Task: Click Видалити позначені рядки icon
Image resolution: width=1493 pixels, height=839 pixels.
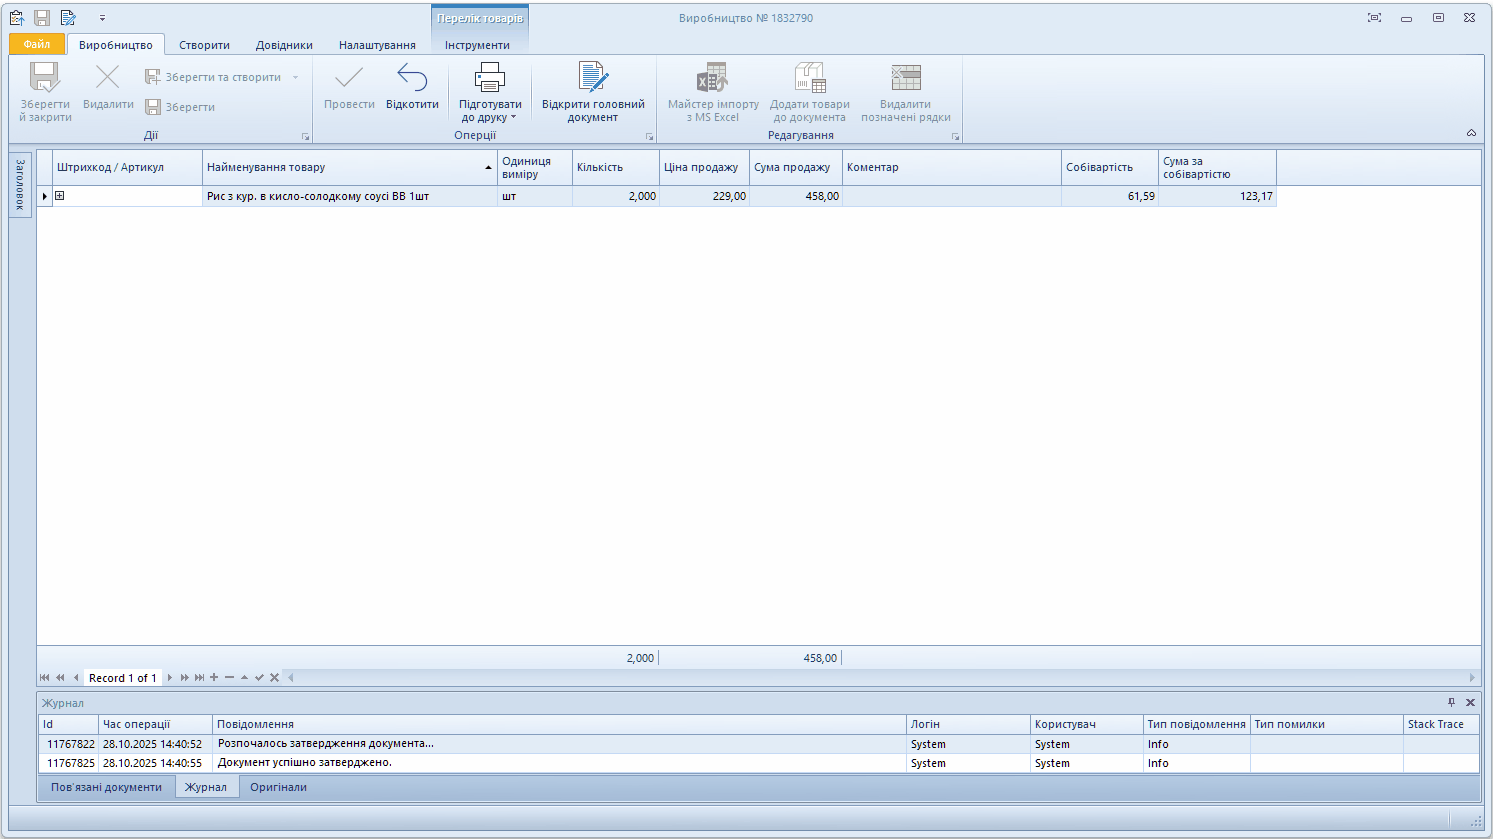Action: tap(905, 79)
